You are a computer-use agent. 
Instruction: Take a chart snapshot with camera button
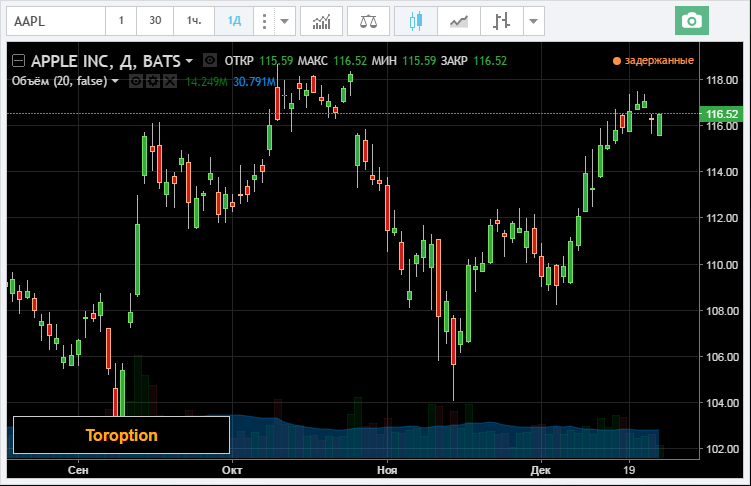pos(692,21)
